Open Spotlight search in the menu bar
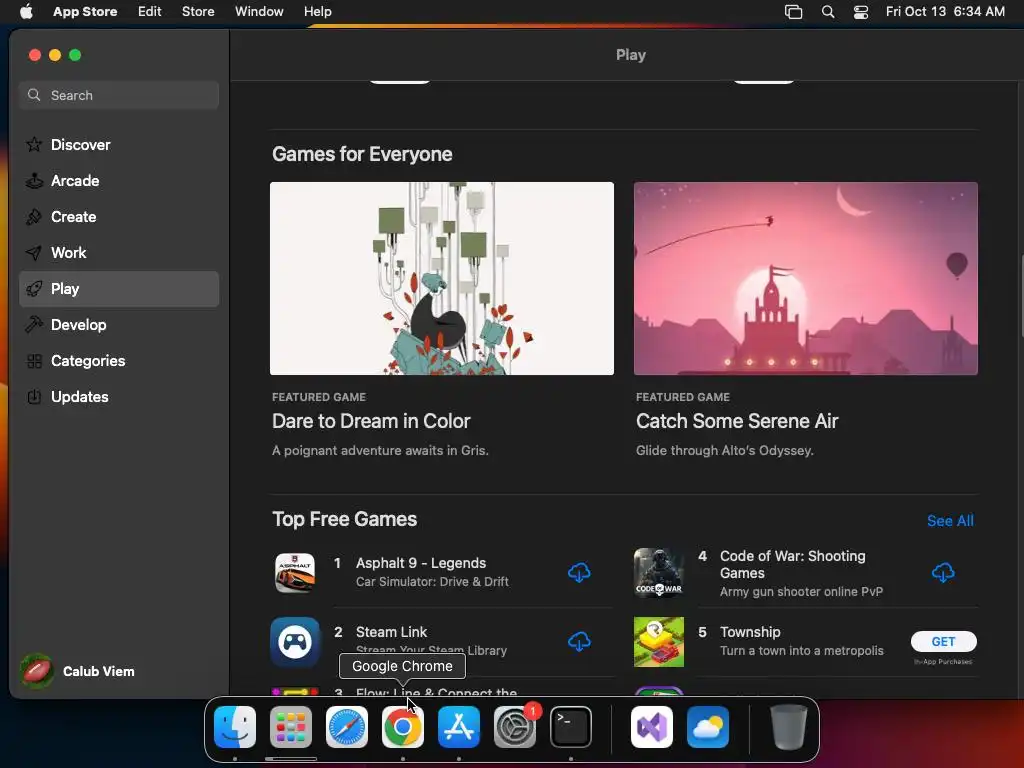This screenshot has height=768, width=1024. click(827, 12)
